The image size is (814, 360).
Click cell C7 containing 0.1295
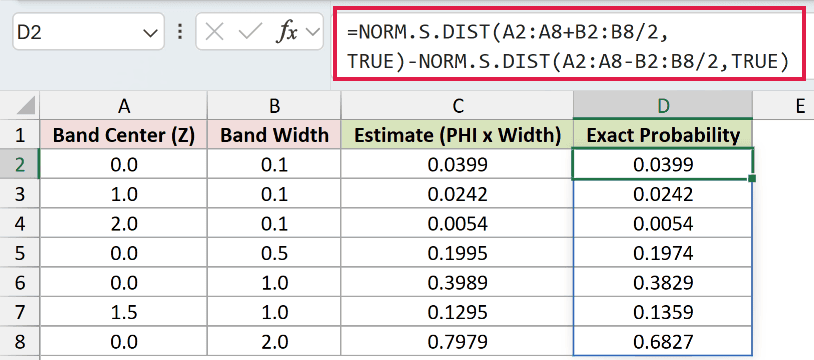[x=457, y=312]
